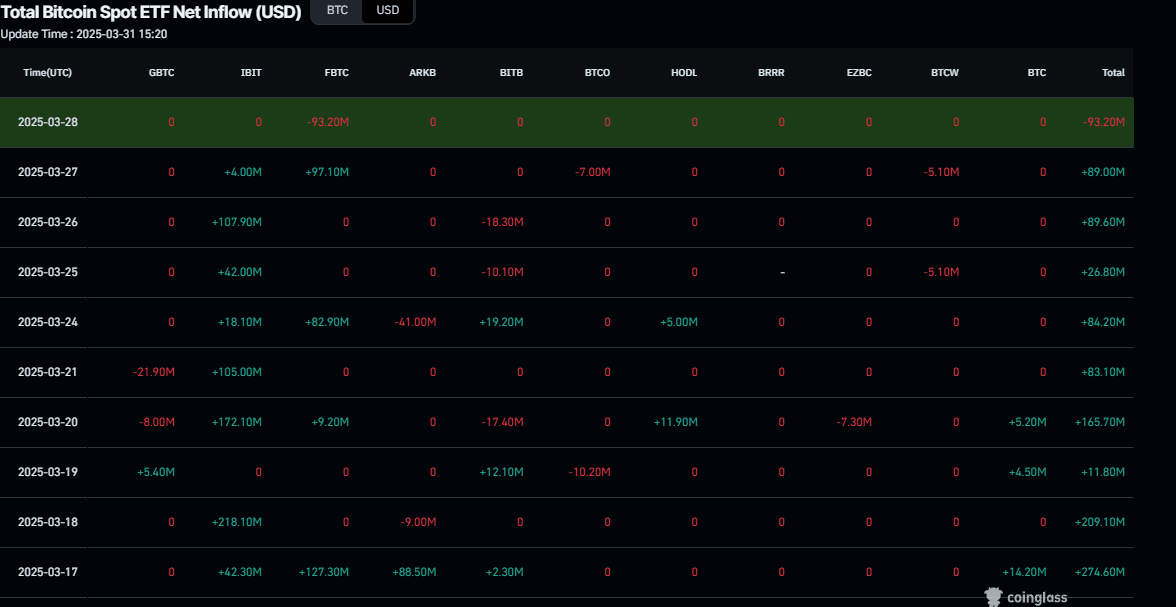This screenshot has height=607, width=1176.
Task: Select the IBIT column header
Action: (x=251, y=73)
